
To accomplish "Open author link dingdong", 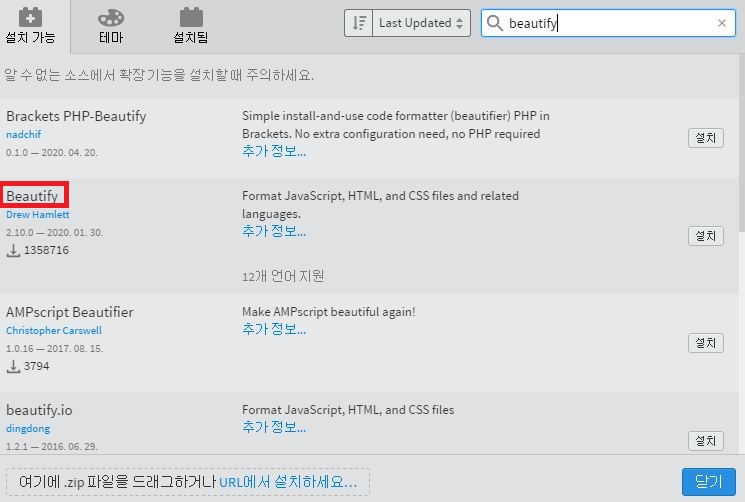I will point(28,428).
